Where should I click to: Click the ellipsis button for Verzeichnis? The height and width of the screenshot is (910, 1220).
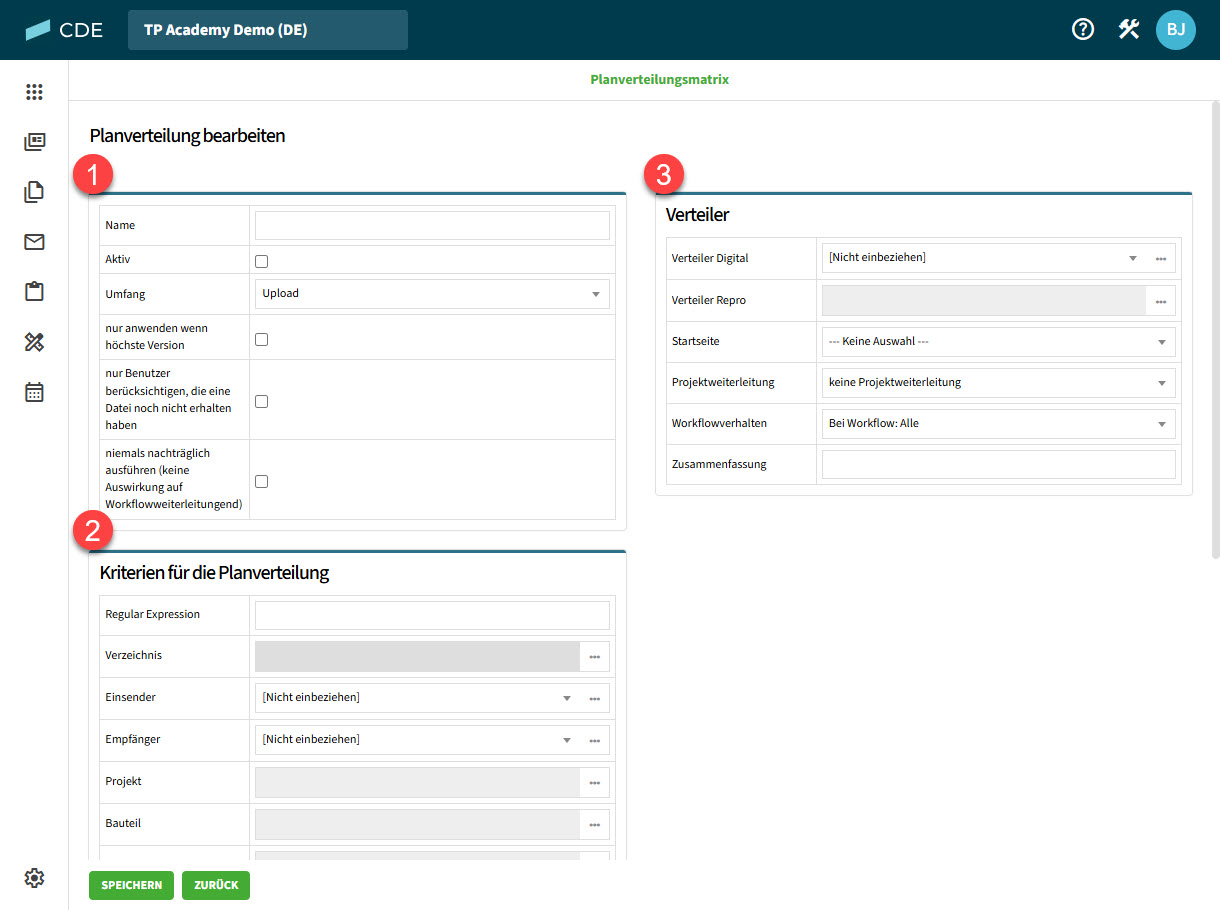(x=594, y=656)
